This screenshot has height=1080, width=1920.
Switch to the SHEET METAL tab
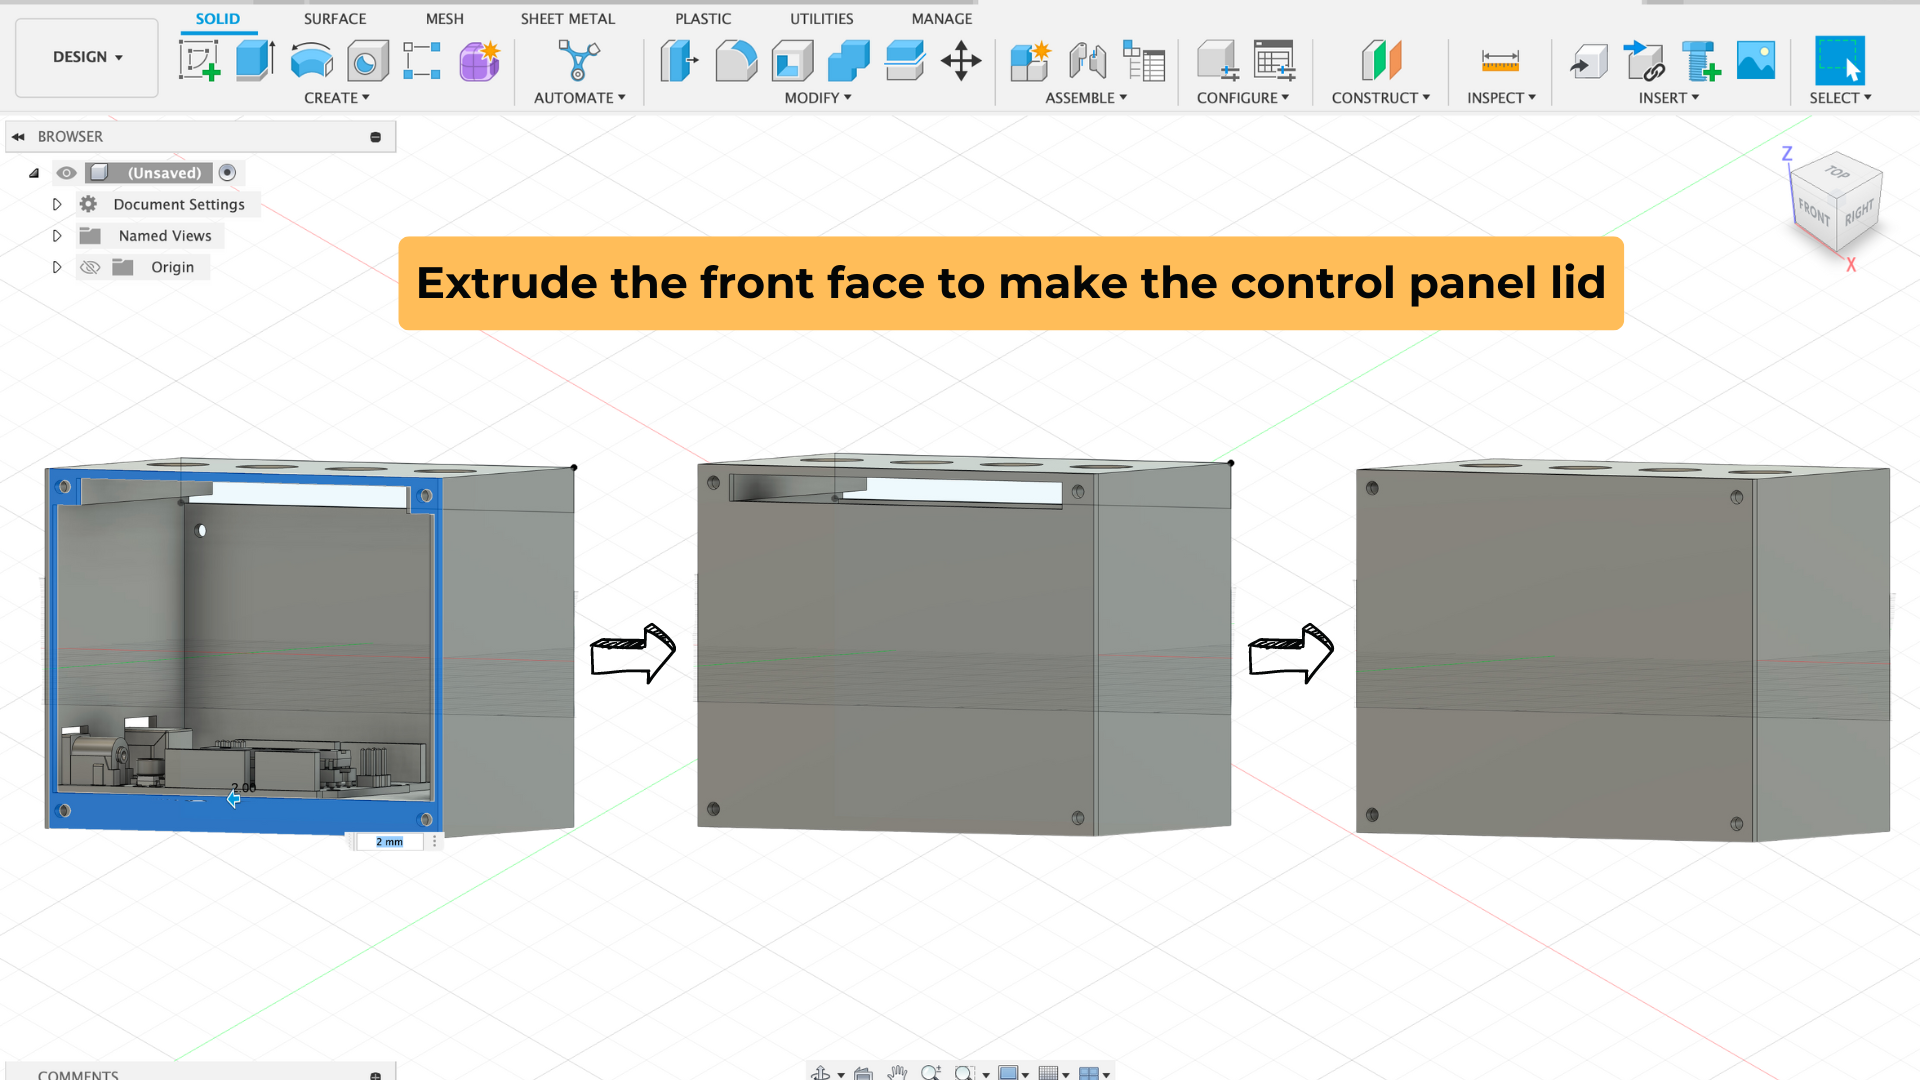(567, 18)
